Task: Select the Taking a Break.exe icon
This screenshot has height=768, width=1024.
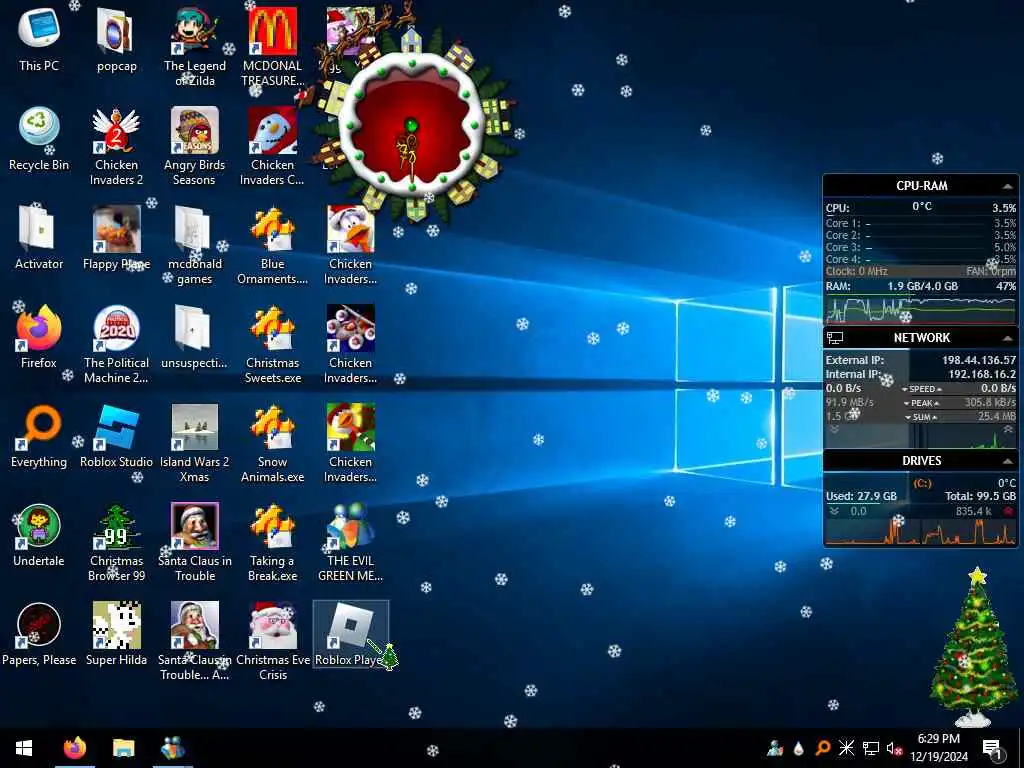Action: tap(272, 543)
